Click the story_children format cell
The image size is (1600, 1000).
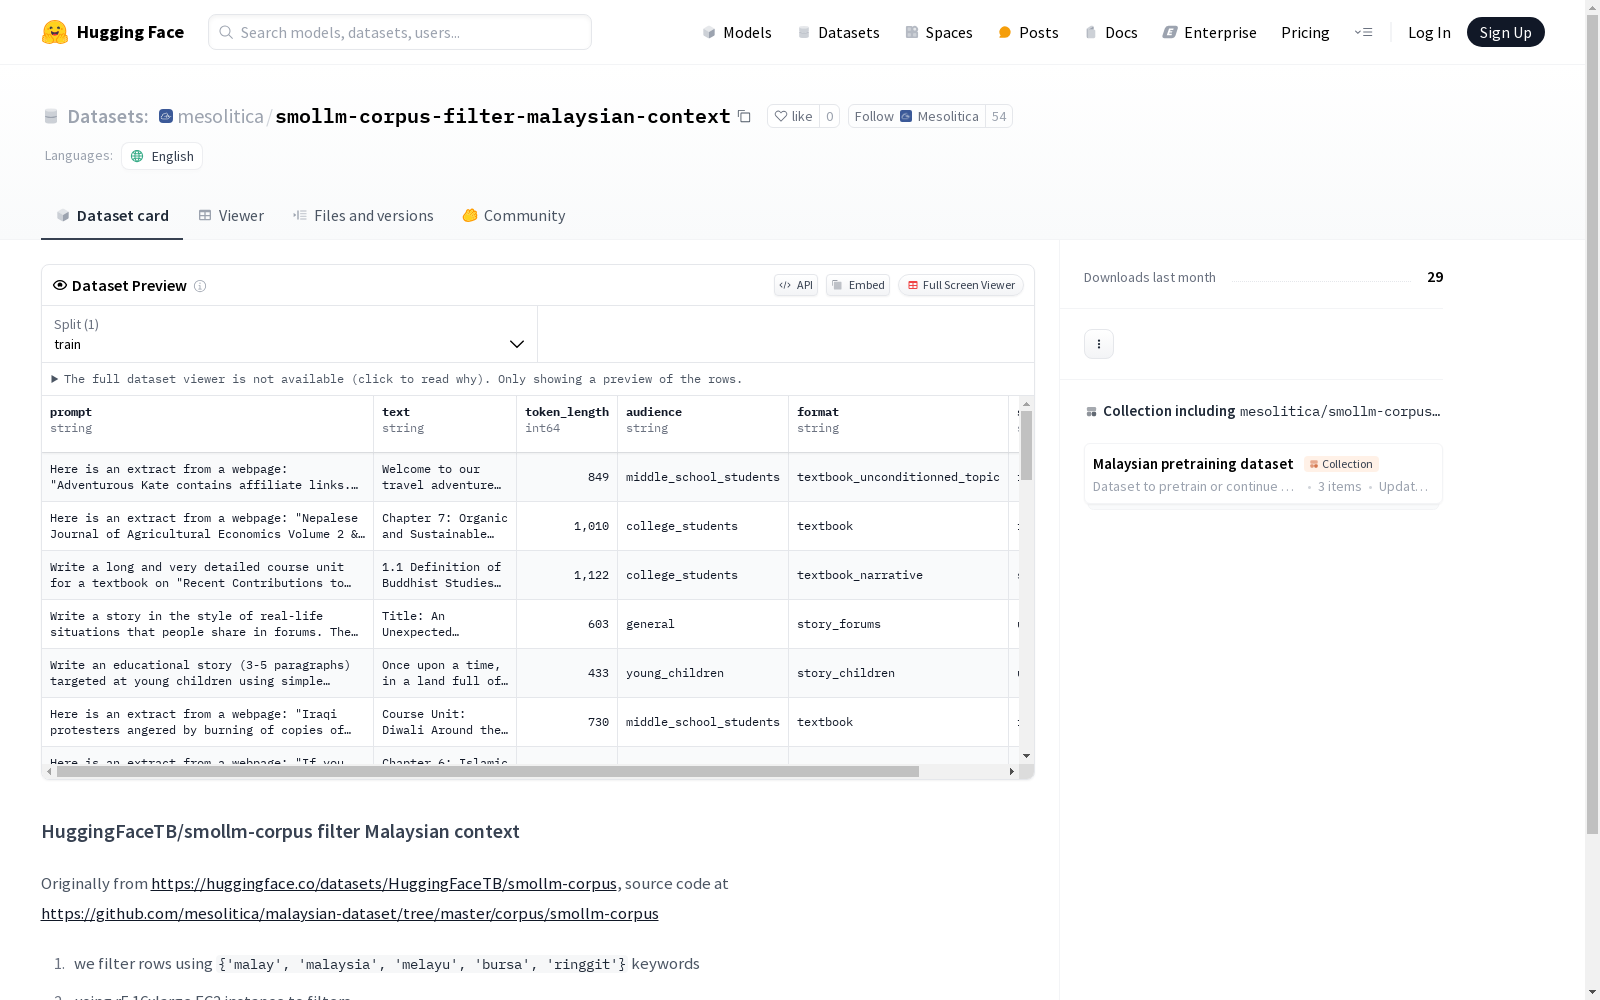[x=899, y=673]
